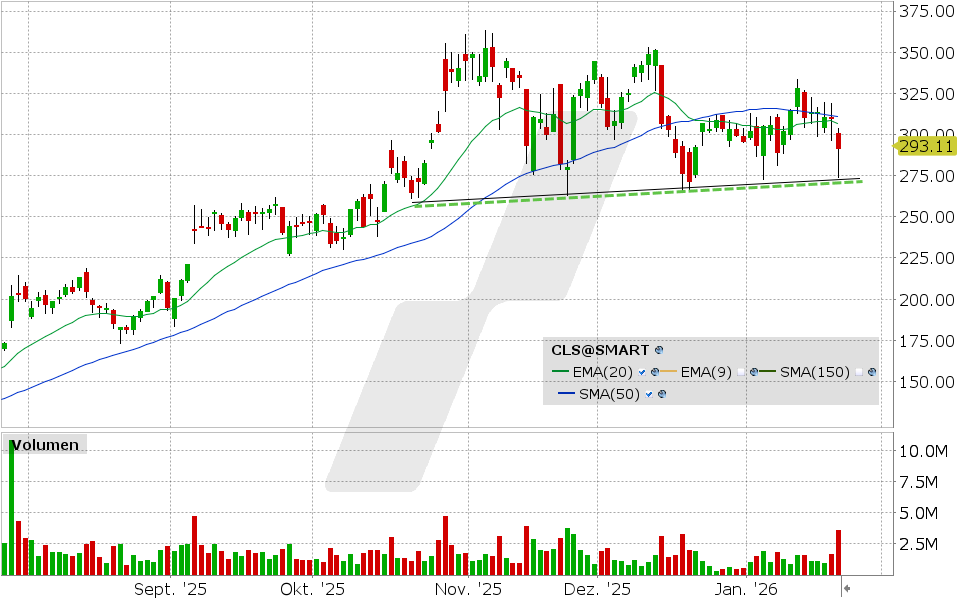Enable the EMA(9) checkbox
Screen dimensions: 960x600
click(740, 372)
